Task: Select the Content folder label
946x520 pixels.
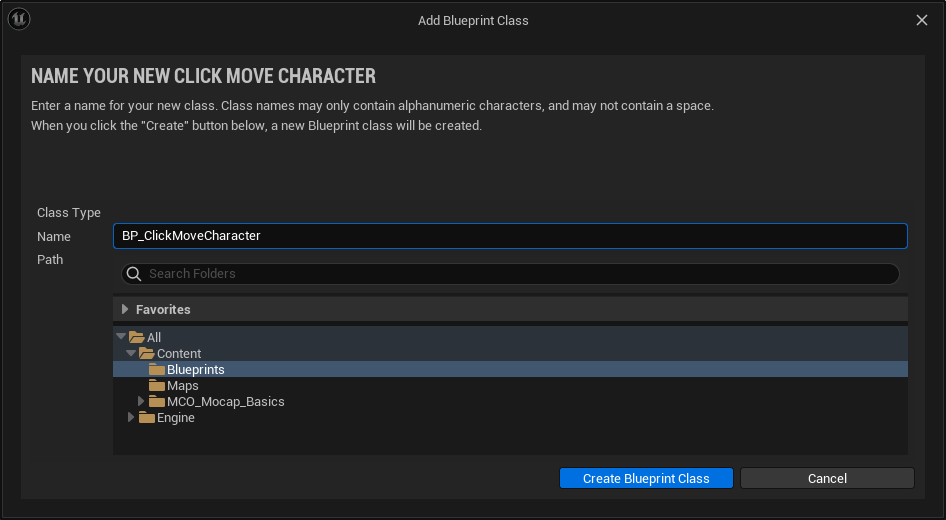Action: point(179,354)
